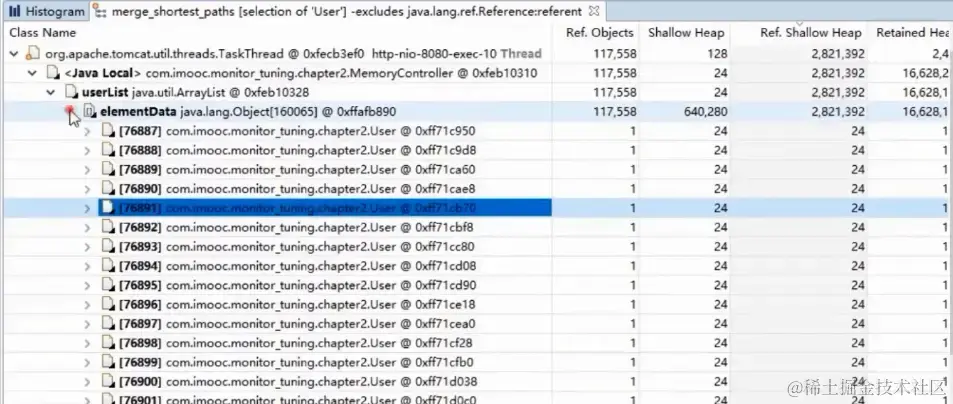Click the object icon of [76895] User
Screen dimensions: 953x404
[108, 285]
